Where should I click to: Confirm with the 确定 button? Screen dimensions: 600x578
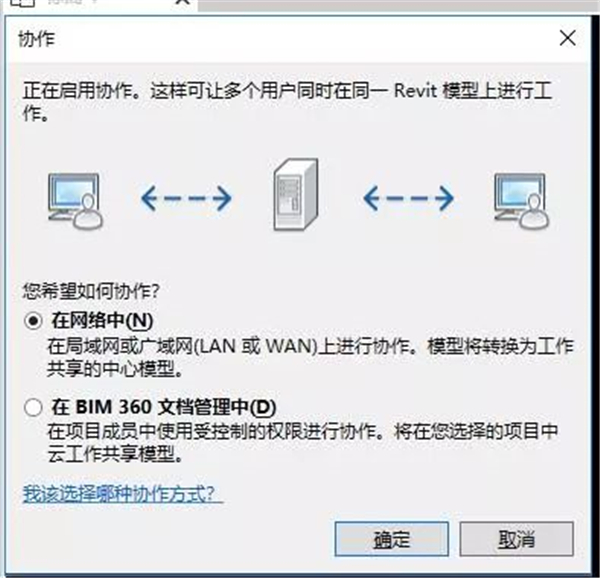pyautogui.click(x=391, y=539)
